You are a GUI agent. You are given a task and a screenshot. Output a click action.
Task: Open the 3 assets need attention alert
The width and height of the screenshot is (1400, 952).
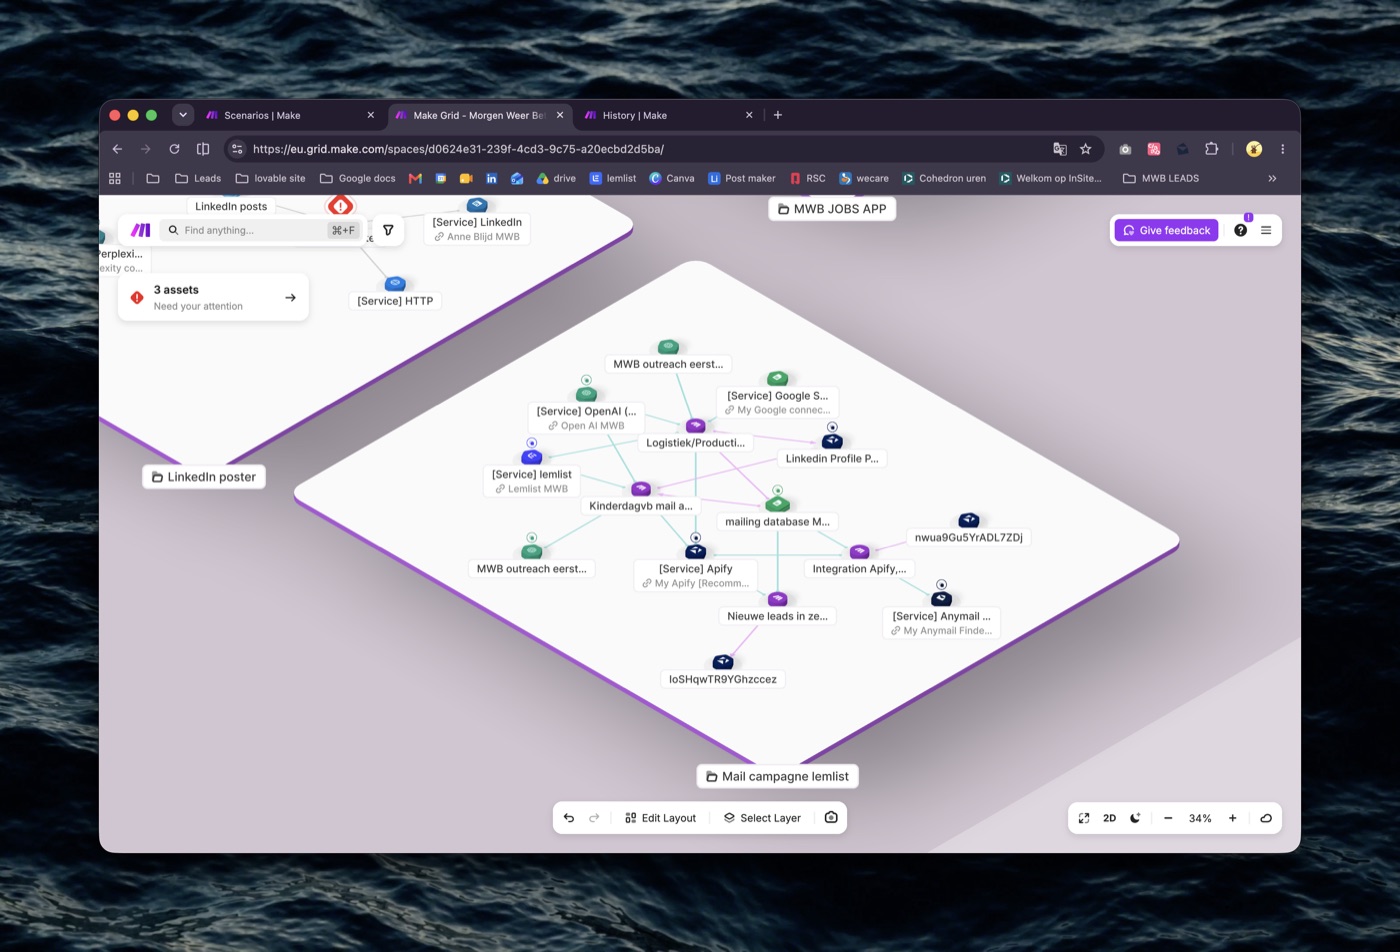213,297
